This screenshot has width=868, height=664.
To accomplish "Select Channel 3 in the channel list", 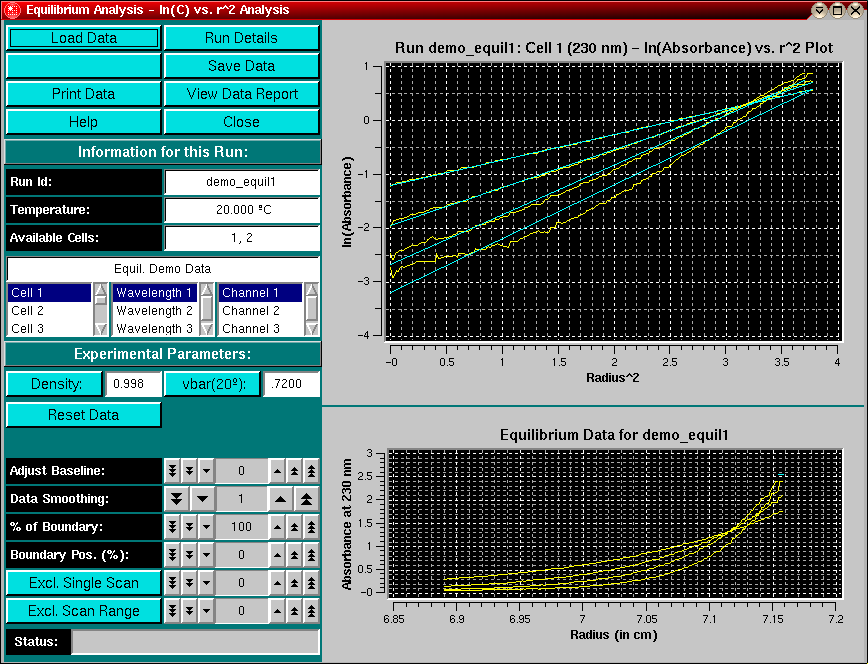I will click(x=259, y=328).
